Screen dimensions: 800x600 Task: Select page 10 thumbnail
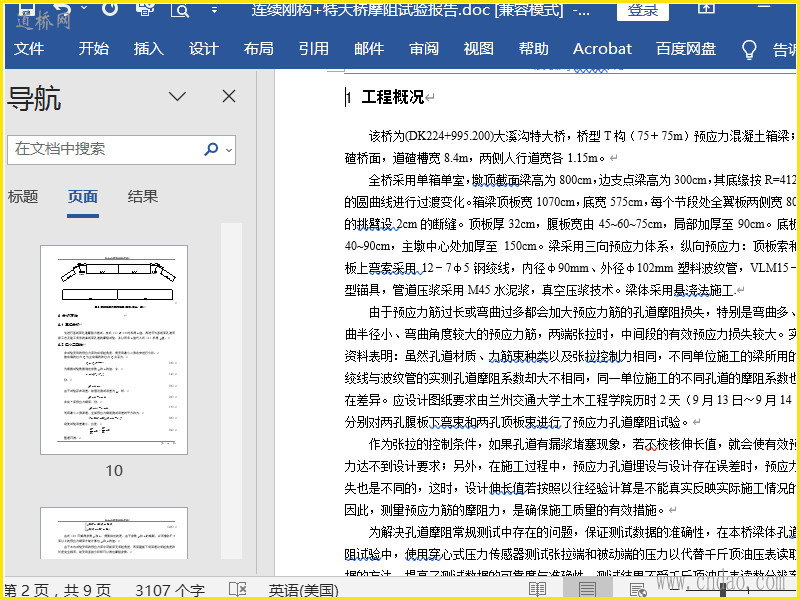[x=113, y=350]
